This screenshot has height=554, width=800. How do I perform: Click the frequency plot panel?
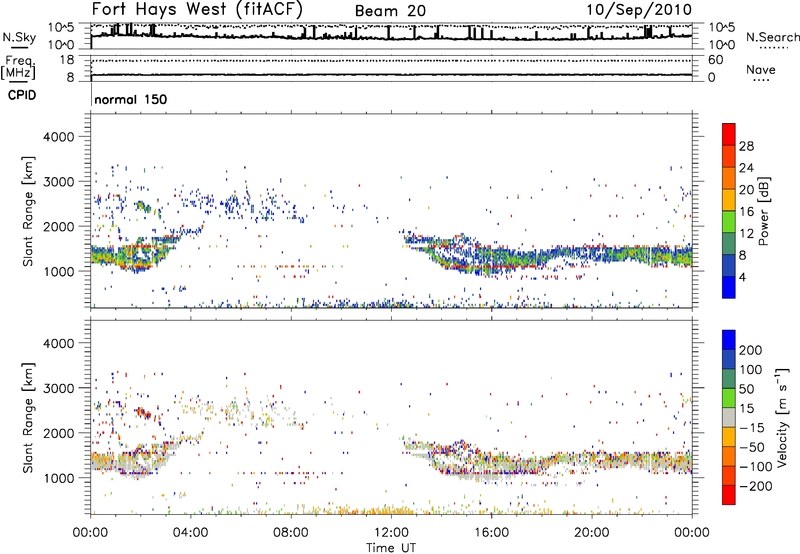[x=391, y=68]
